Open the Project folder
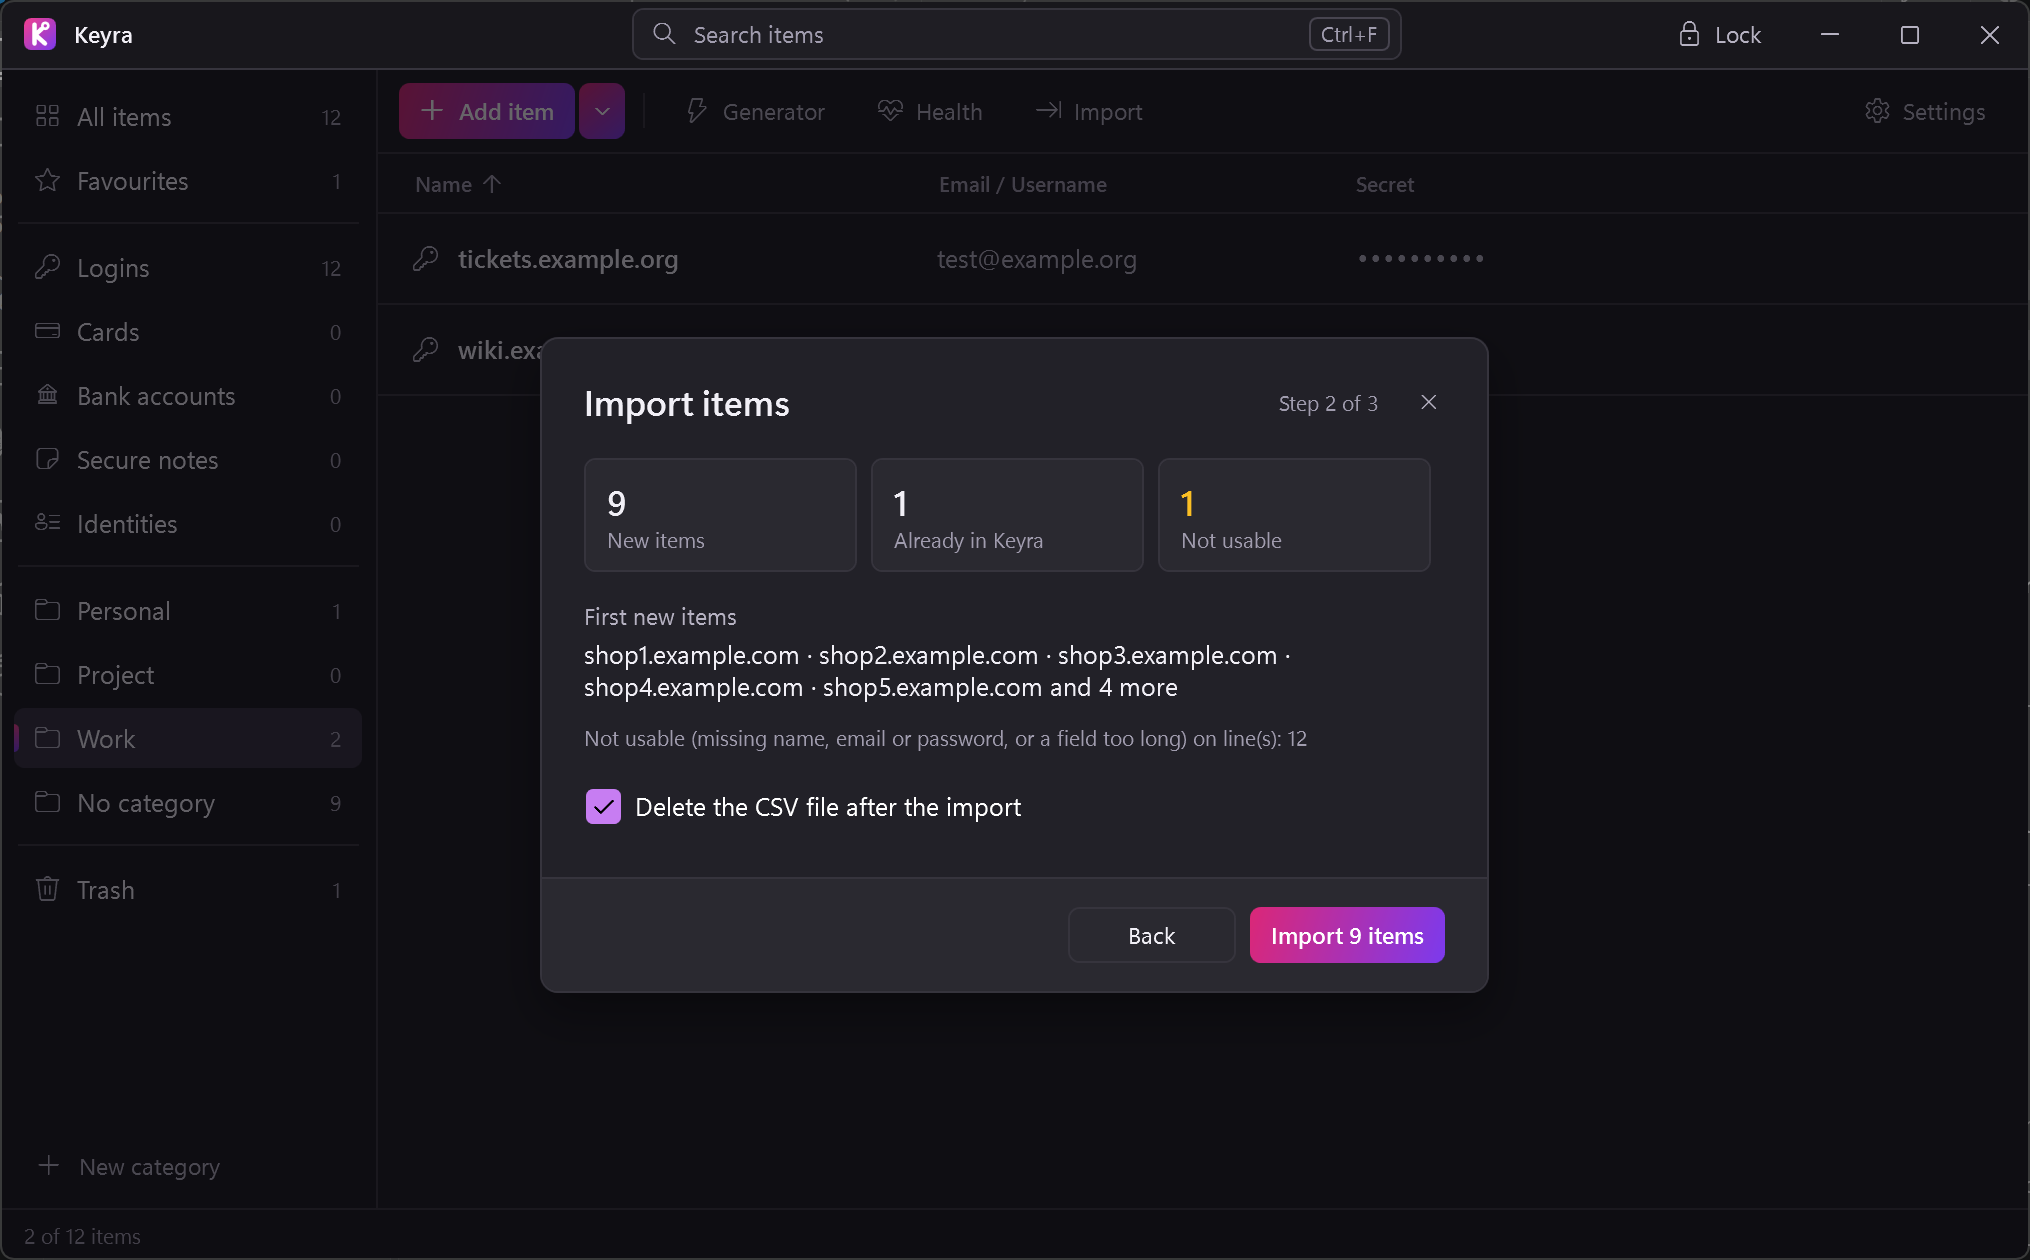This screenshot has height=1260, width=2030. point(188,675)
